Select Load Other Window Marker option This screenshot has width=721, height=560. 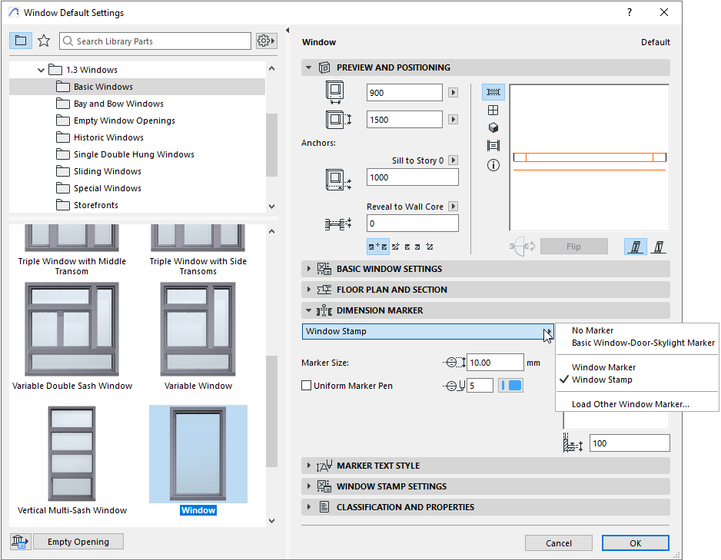pyautogui.click(x=630, y=404)
